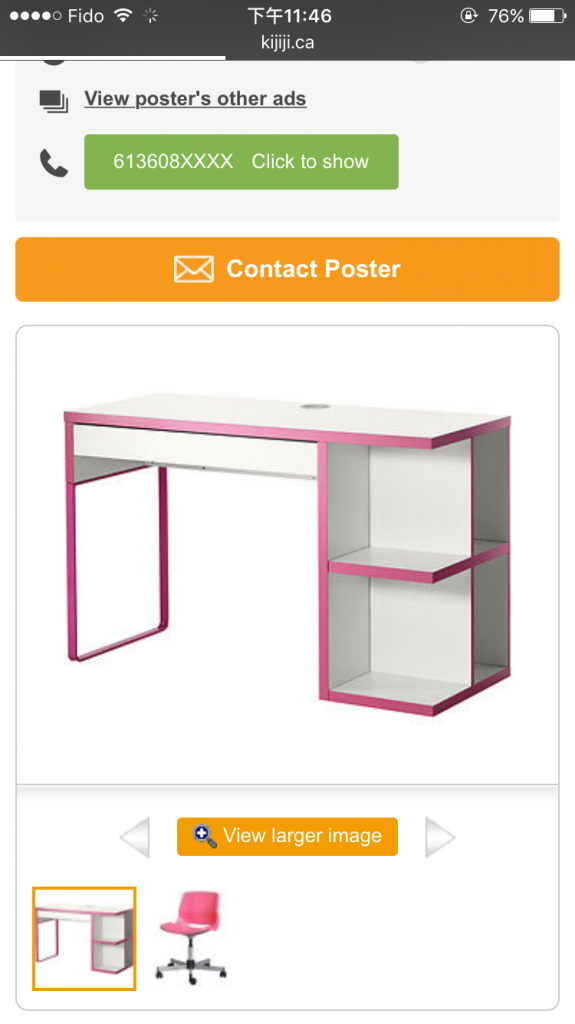Go to previous image with left arrow
Screen dimensions: 575x1024
[x=135, y=837]
